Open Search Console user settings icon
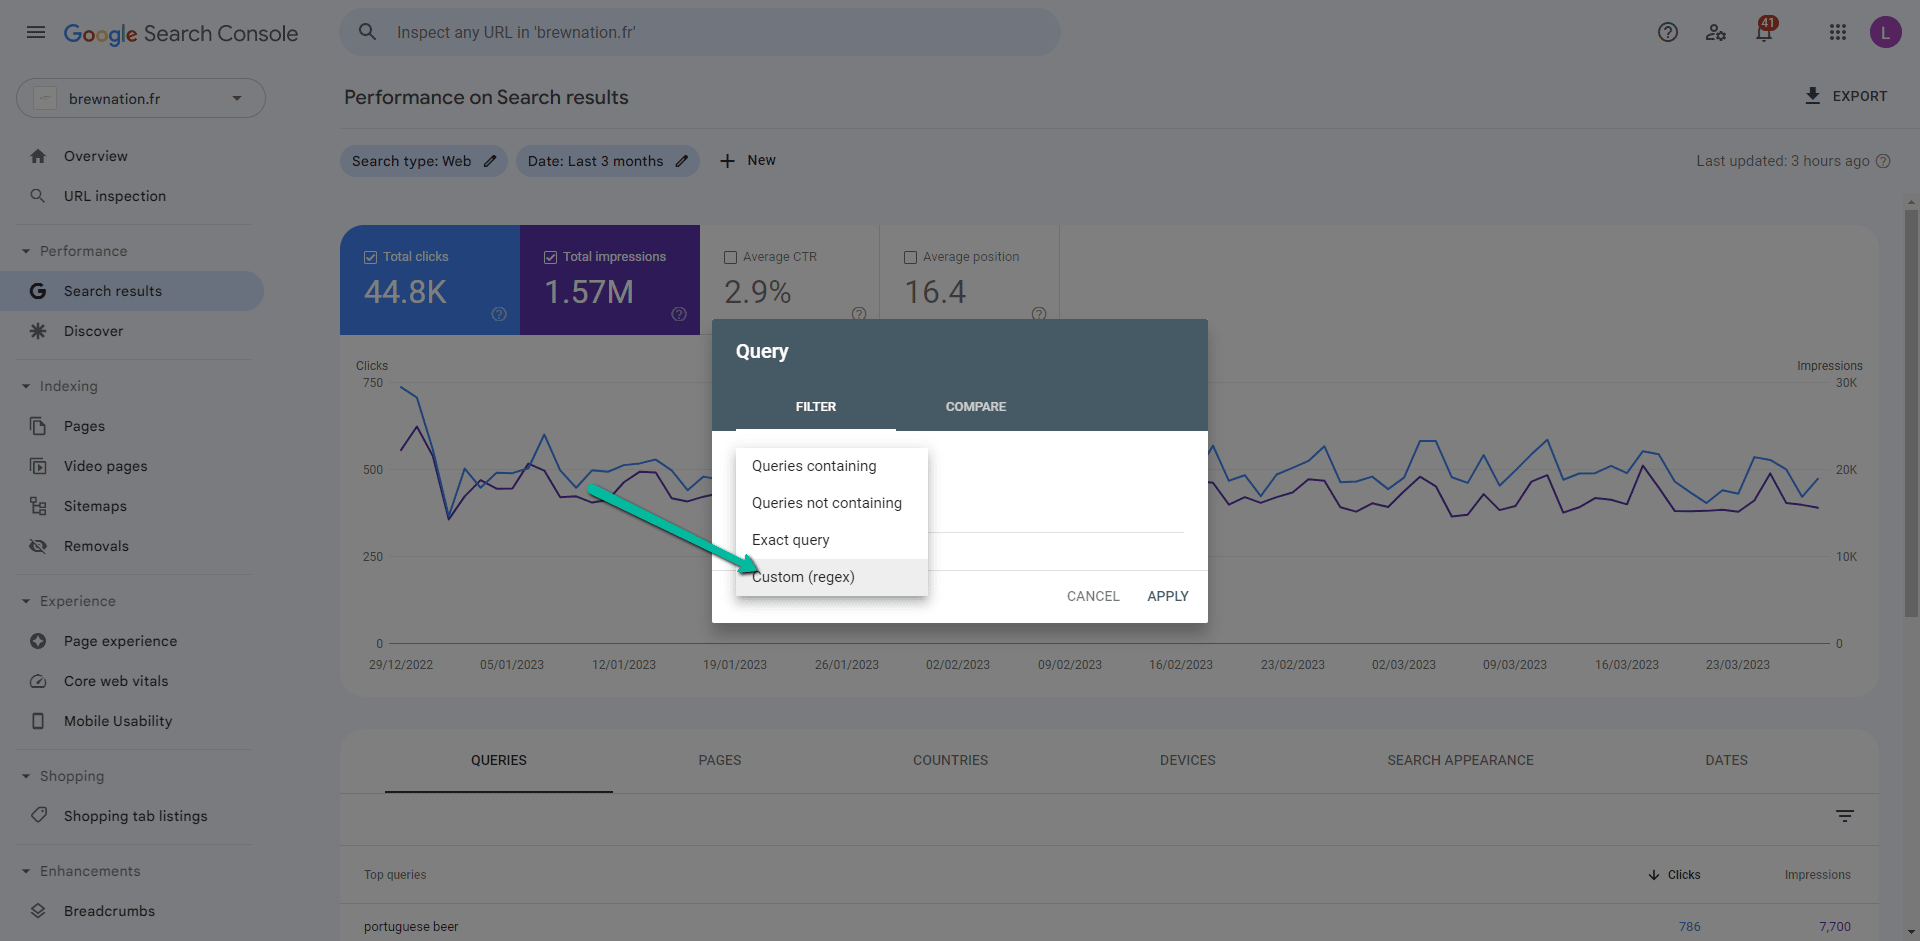This screenshot has height=941, width=1920. tap(1716, 32)
